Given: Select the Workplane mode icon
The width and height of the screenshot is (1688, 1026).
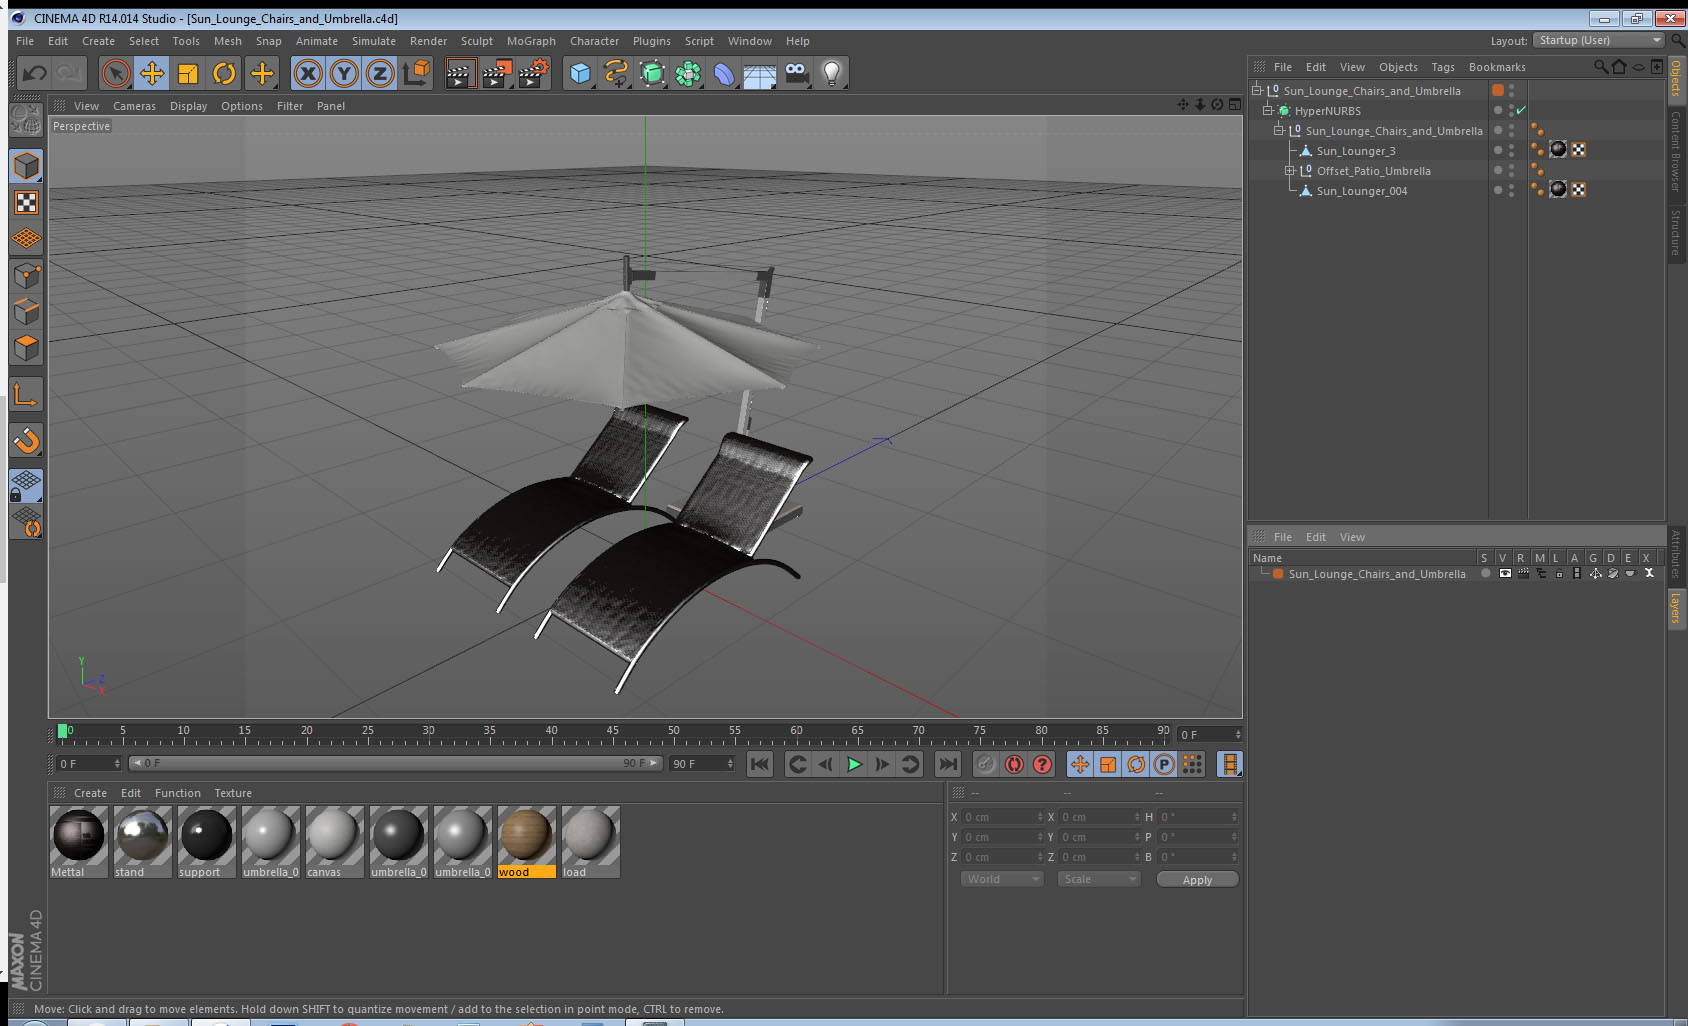Looking at the screenshot, I should pyautogui.click(x=26, y=239).
